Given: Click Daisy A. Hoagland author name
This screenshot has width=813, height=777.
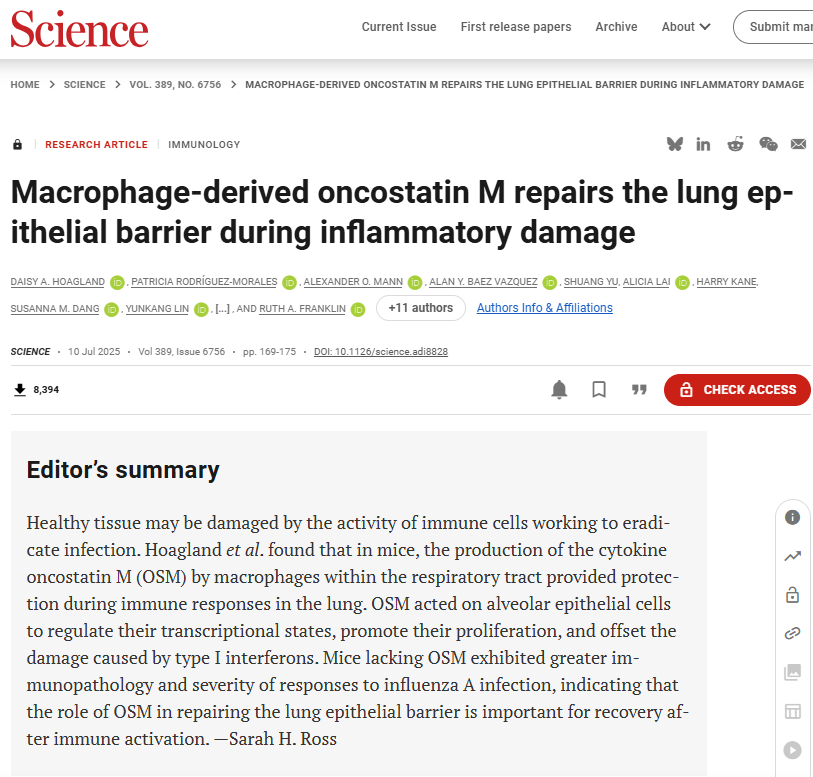Looking at the screenshot, I should 57,282.
